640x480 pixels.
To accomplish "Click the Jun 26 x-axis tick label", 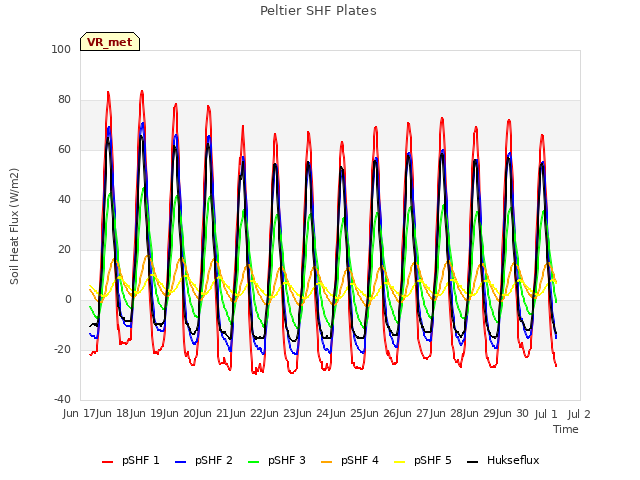I will [381, 413].
